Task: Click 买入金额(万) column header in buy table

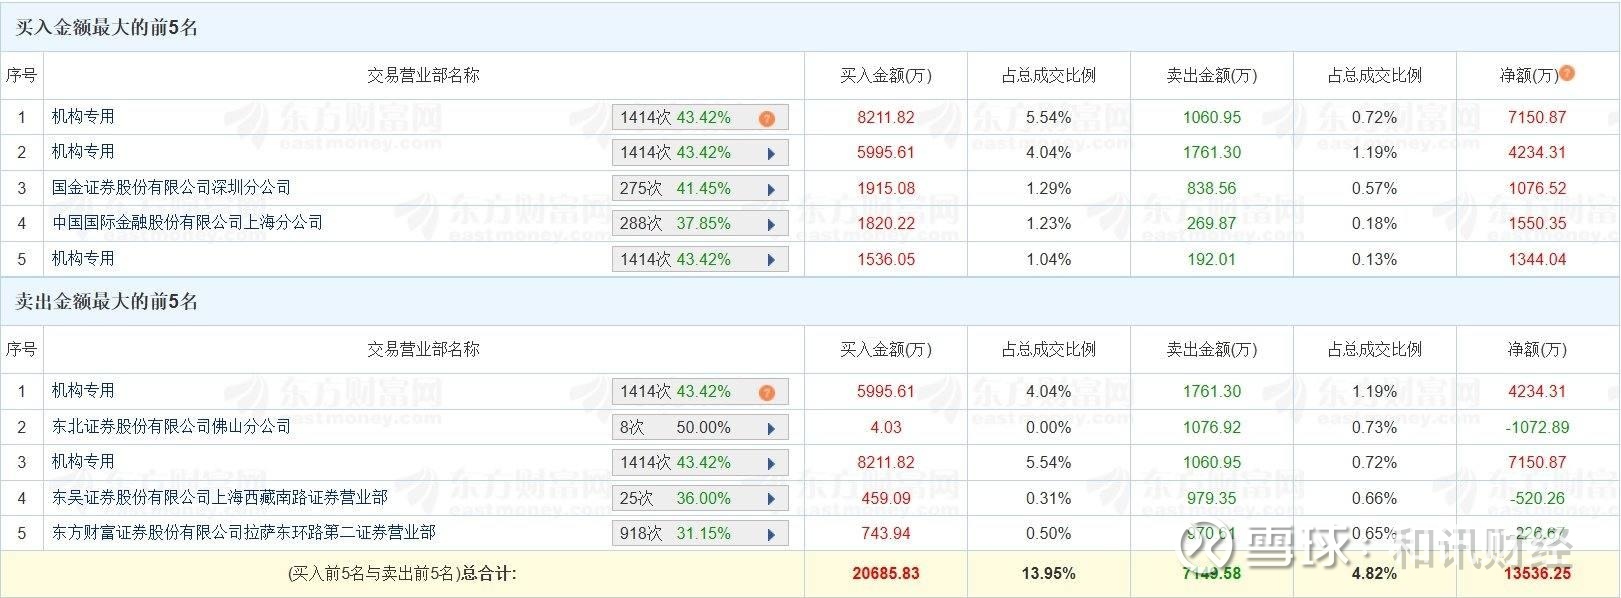Action: click(x=885, y=75)
